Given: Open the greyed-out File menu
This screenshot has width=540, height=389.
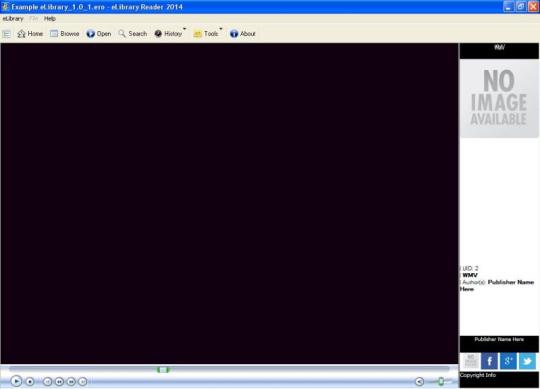Looking at the screenshot, I should coord(33,19).
